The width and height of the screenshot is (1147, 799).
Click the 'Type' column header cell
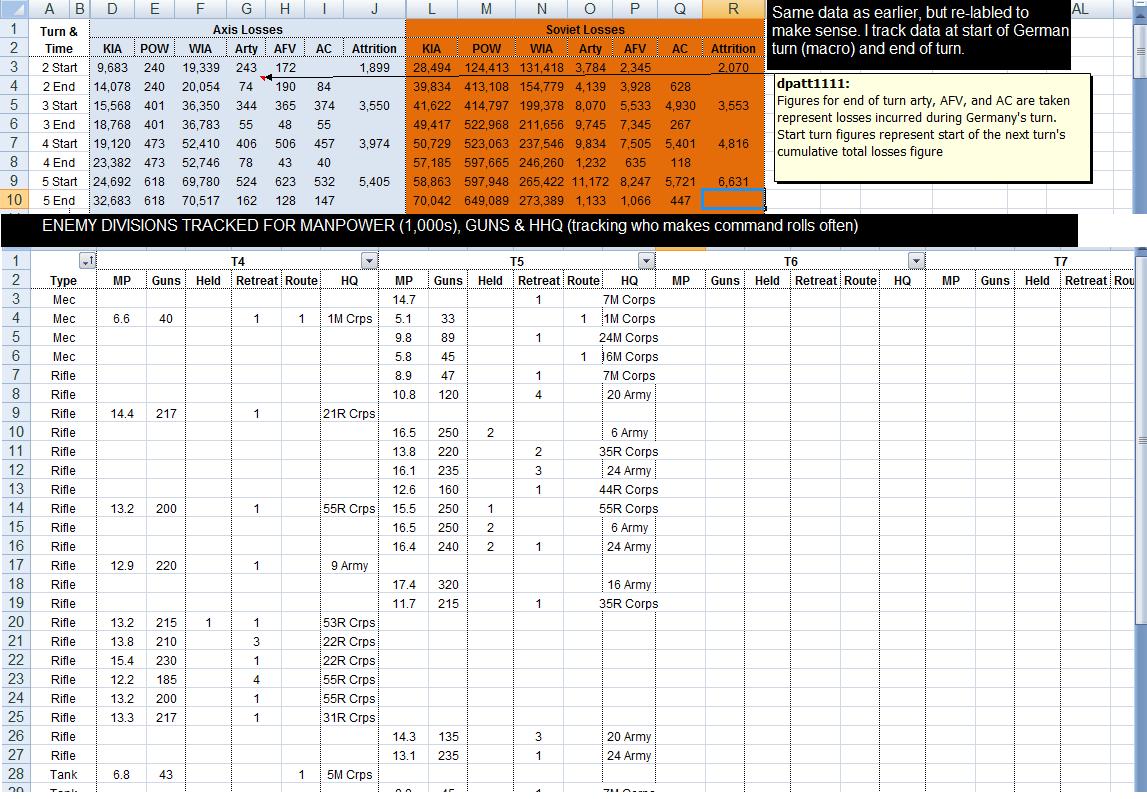click(x=63, y=280)
